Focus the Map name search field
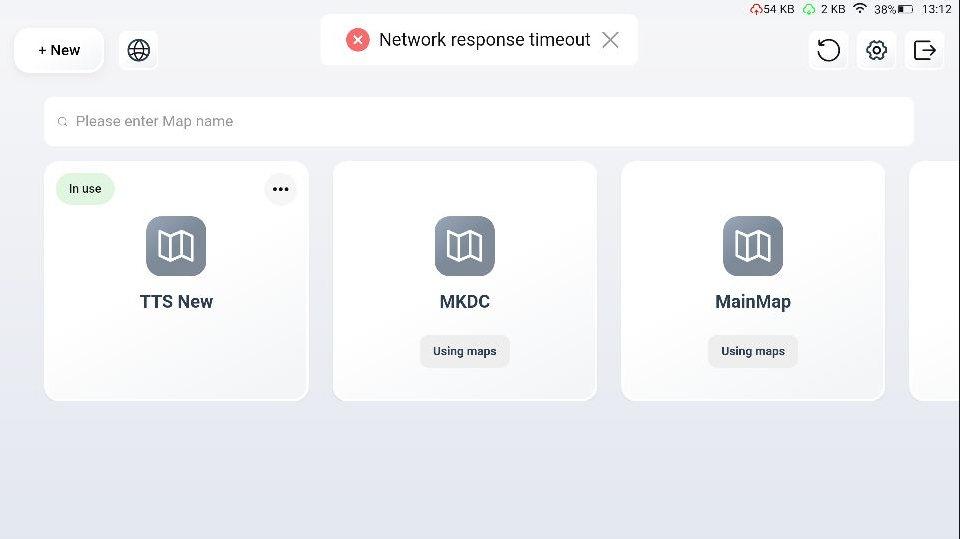This screenshot has width=960, height=539. [480, 121]
